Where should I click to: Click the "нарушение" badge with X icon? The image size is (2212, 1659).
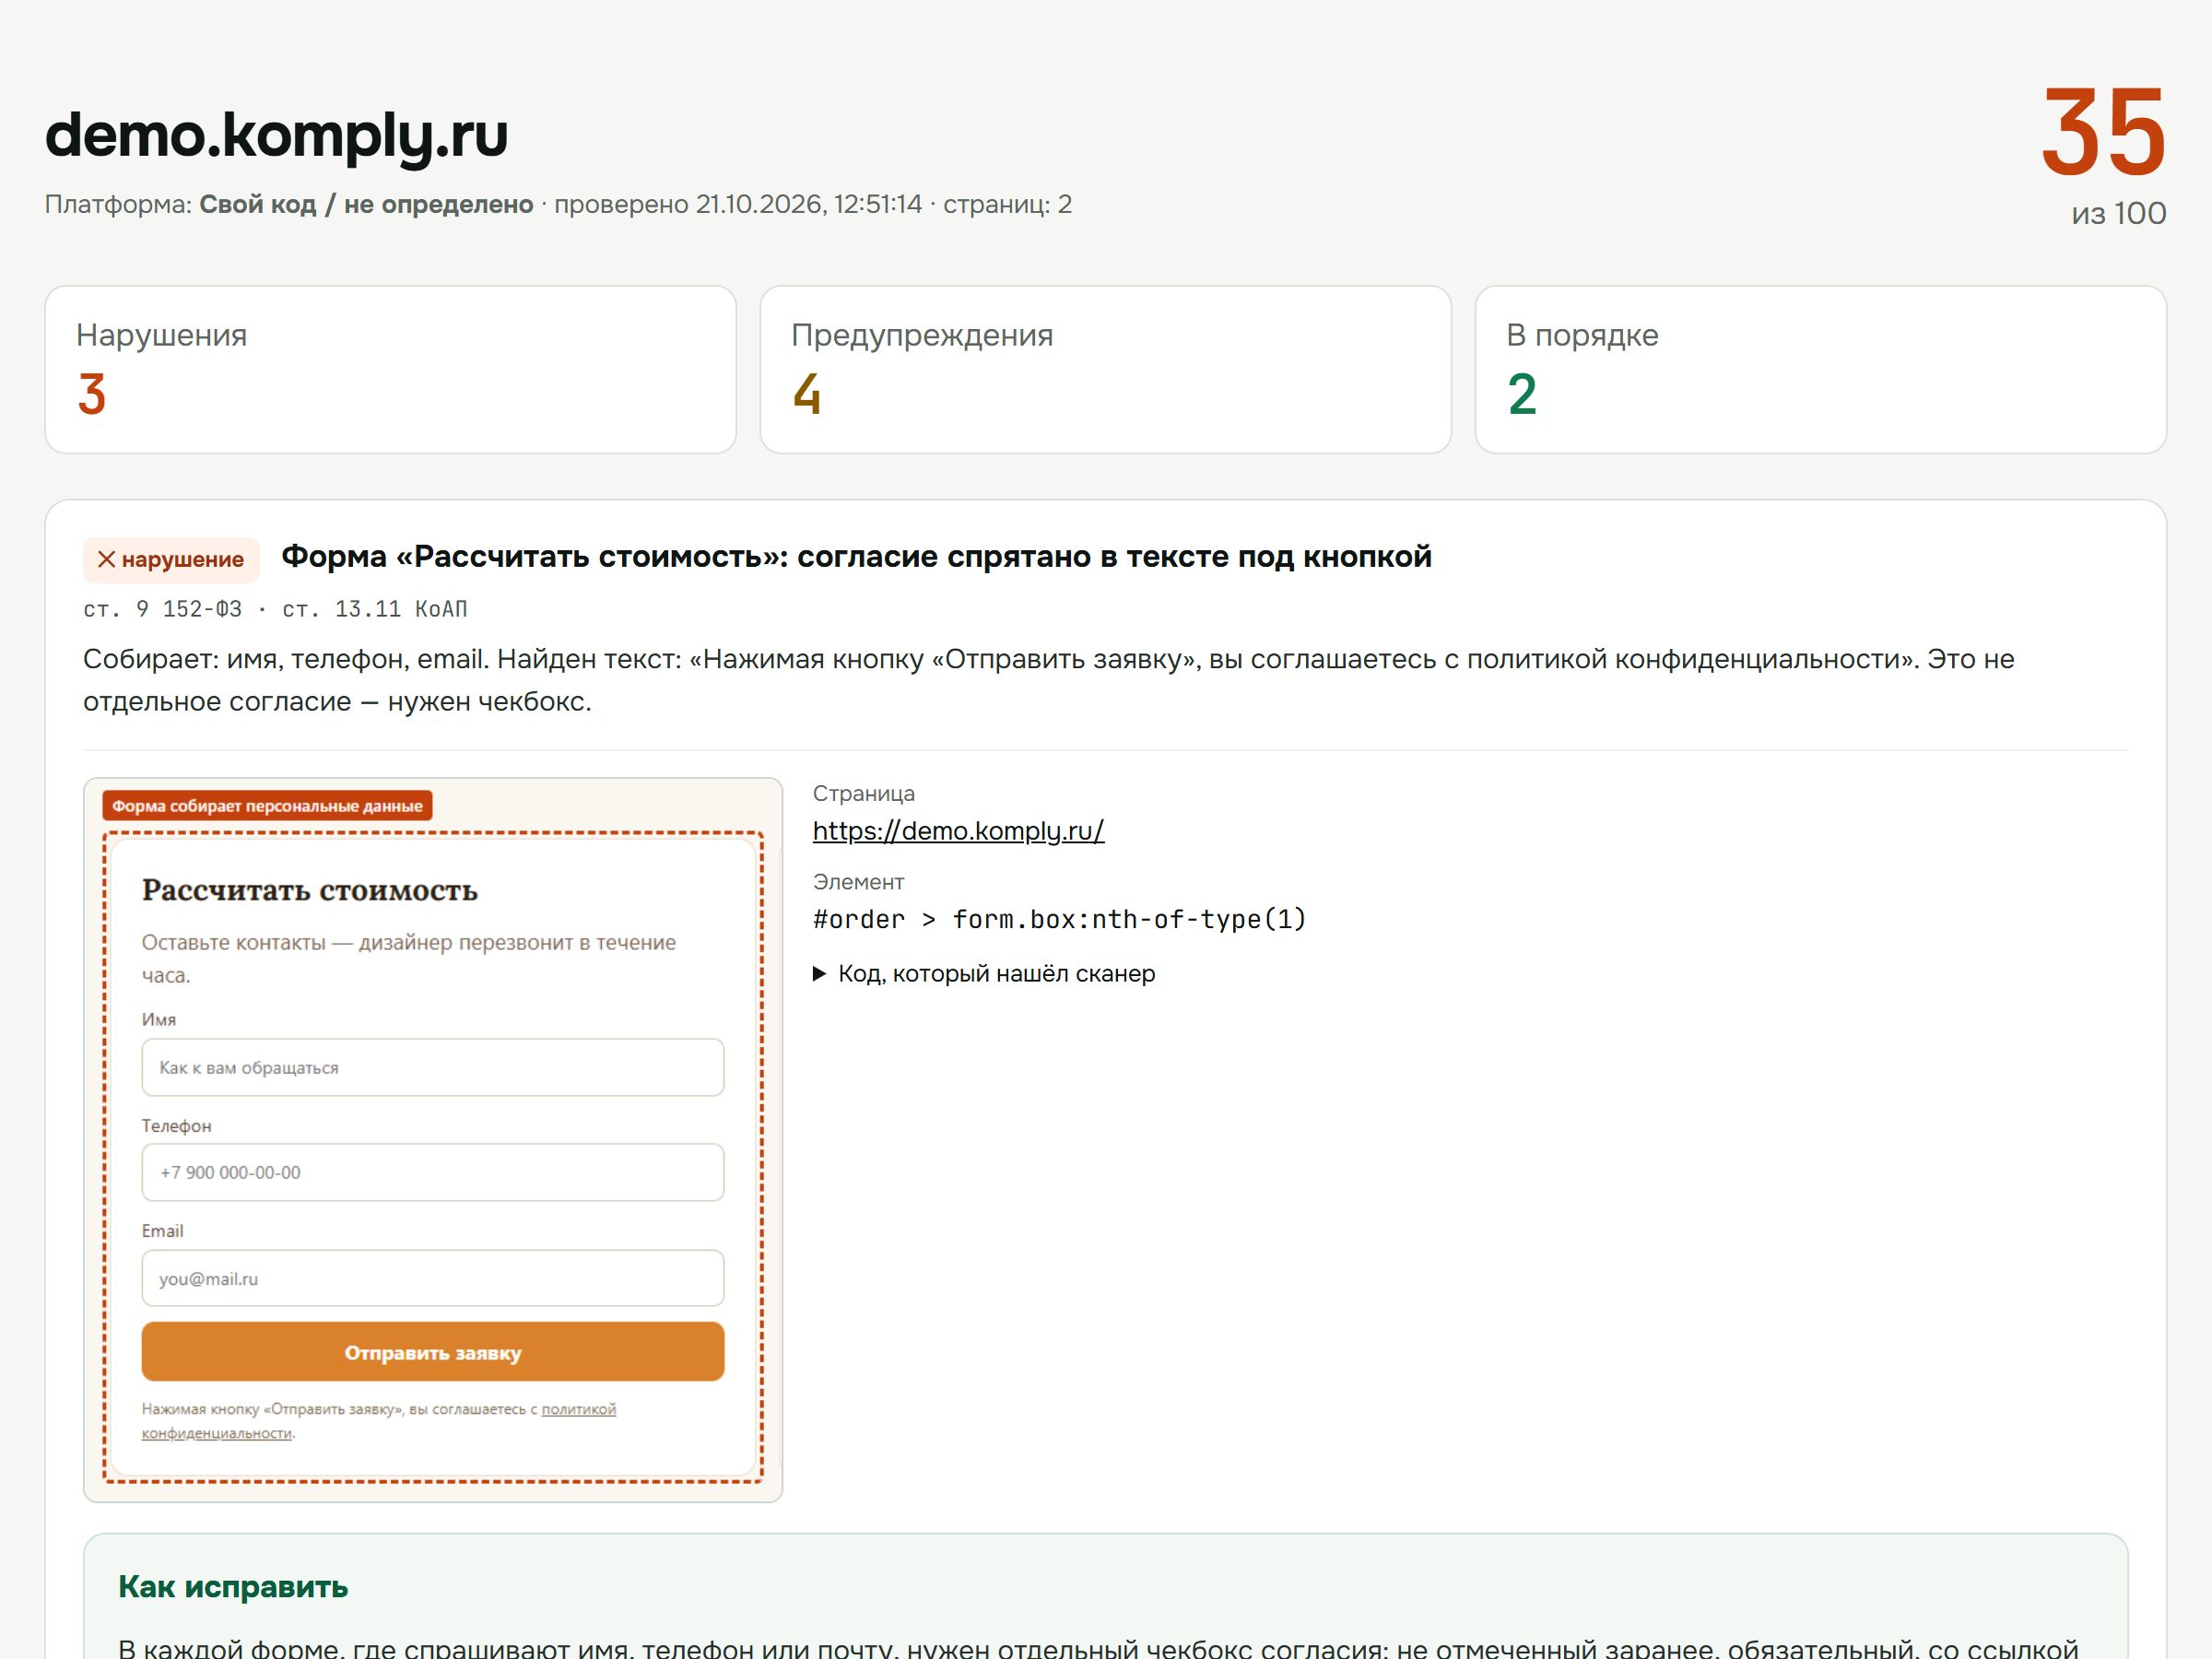pyautogui.click(x=171, y=560)
